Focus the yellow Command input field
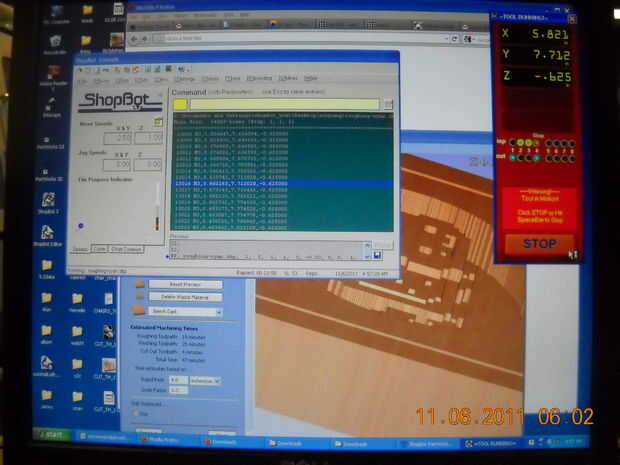This screenshot has height=465, width=620. [284, 104]
